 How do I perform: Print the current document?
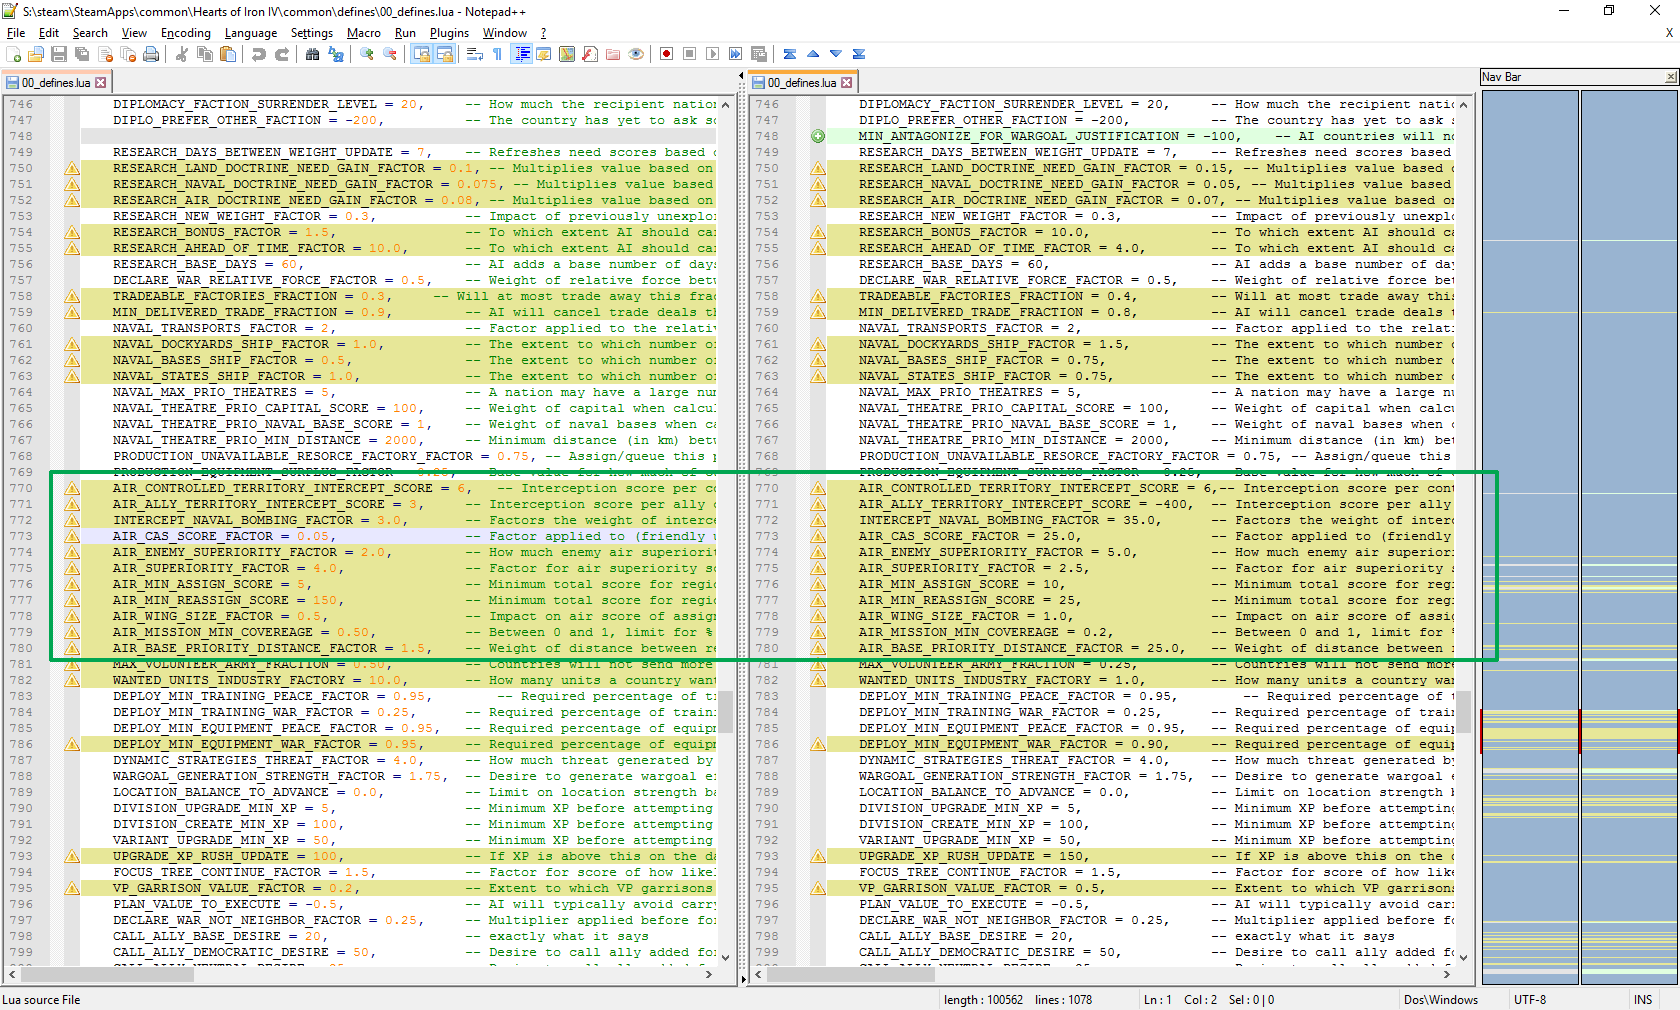coord(151,54)
